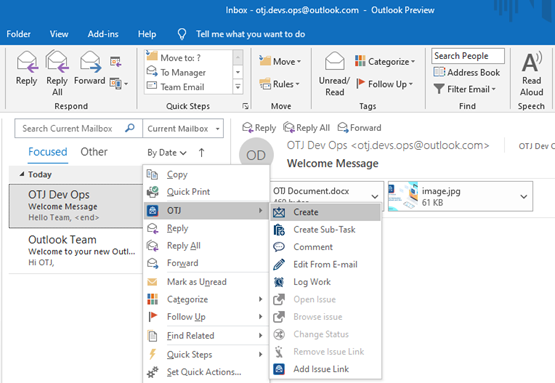Click the image.jpg attachment thumbnail
The width and height of the screenshot is (555, 383).
coord(403,196)
